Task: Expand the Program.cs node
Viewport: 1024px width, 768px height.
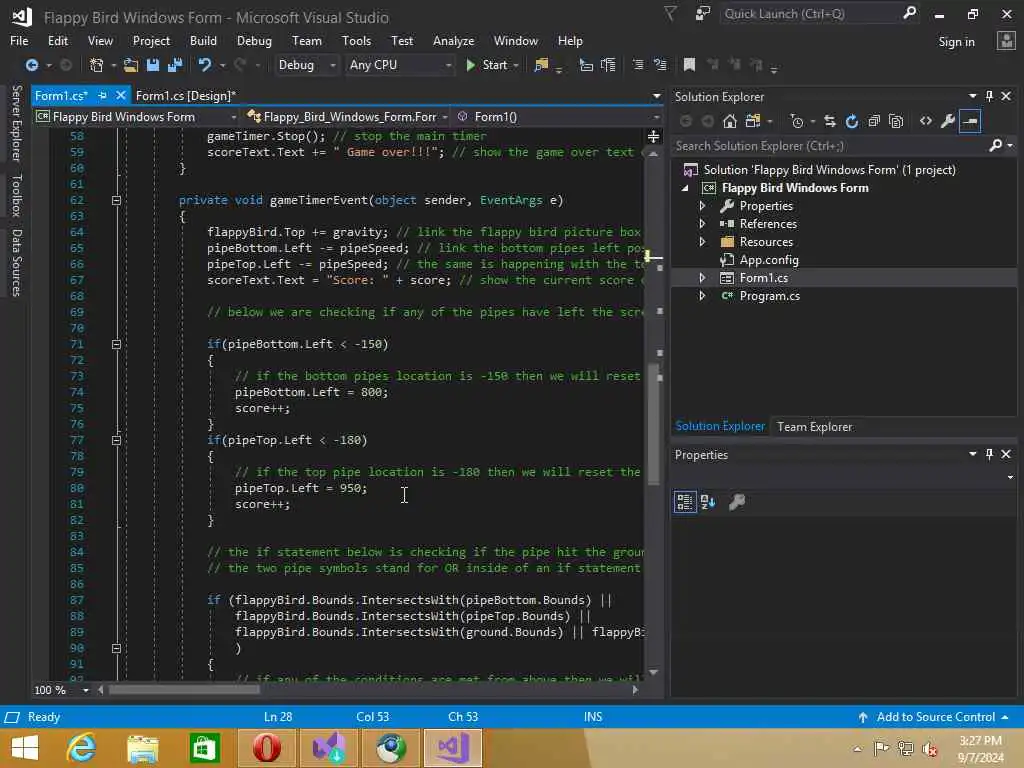Action: [702, 296]
